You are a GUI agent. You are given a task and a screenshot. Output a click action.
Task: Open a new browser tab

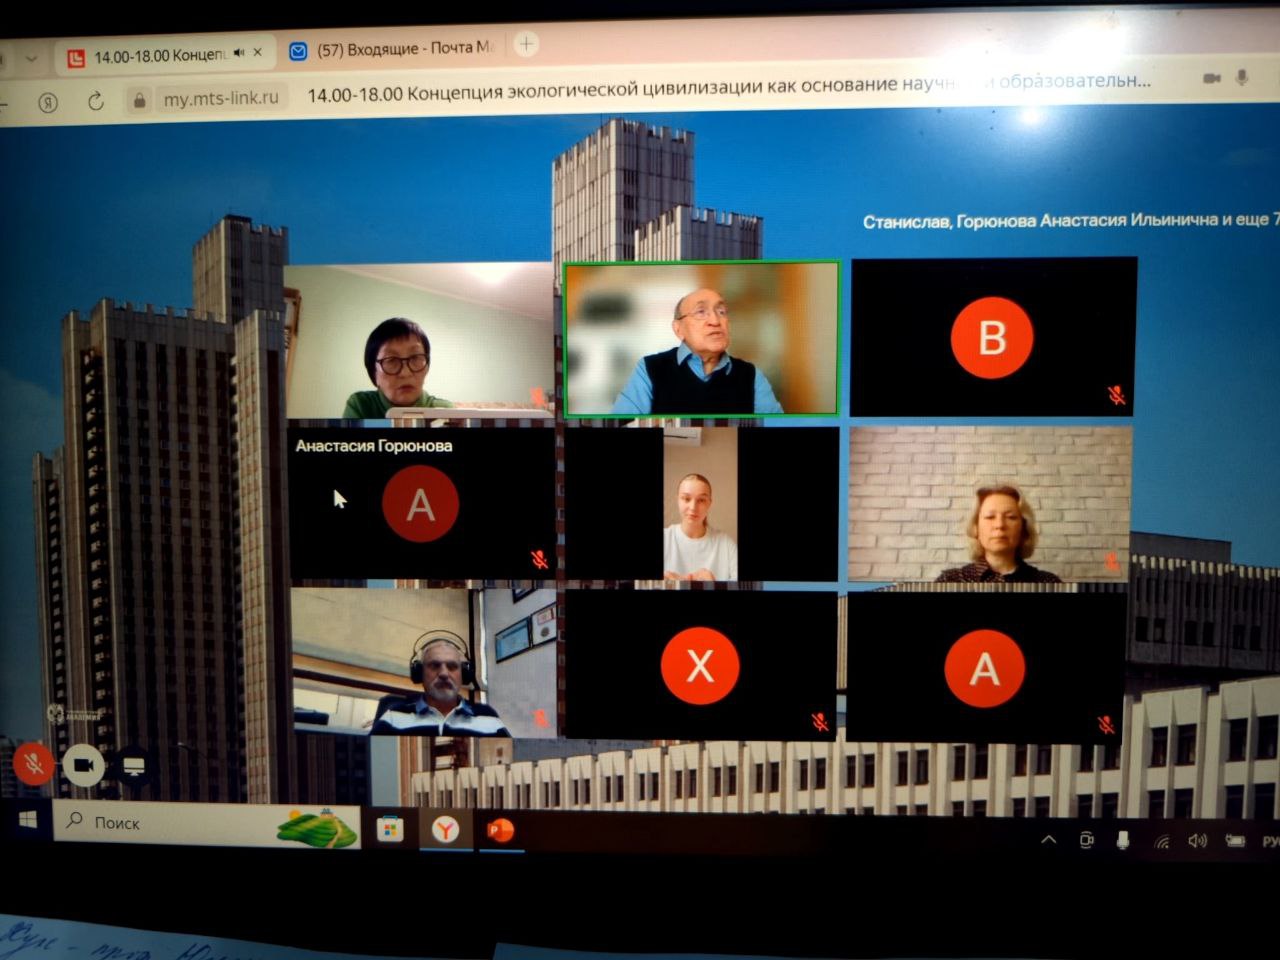[x=526, y=44]
